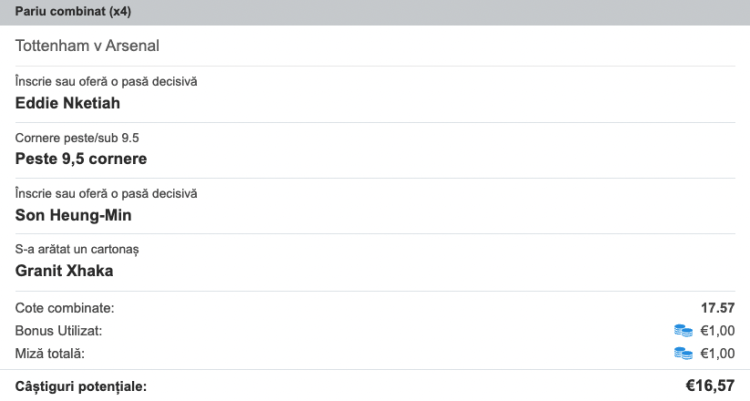Click the Son Heung-Min selection

coord(73,215)
